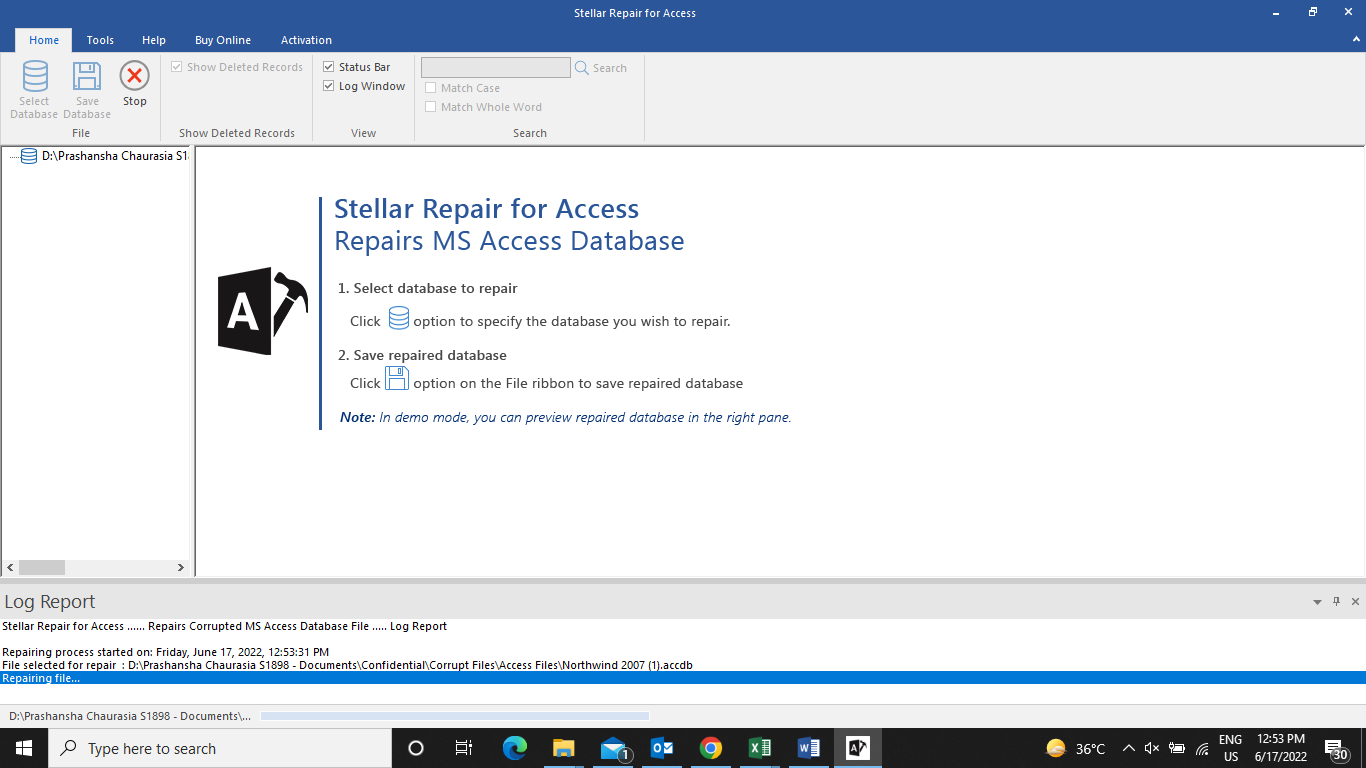Pin the Log Report panel
The image size is (1366, 768).
click(1336, 601)
